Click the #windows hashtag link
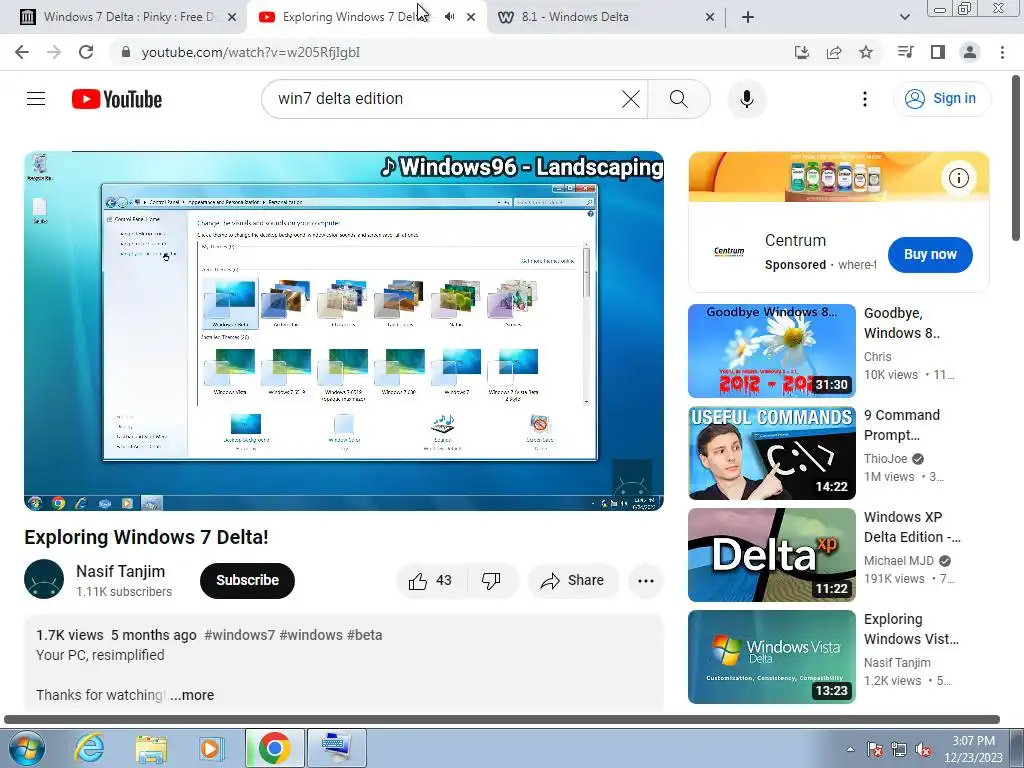1024x768 pixels. coord(311,635)
